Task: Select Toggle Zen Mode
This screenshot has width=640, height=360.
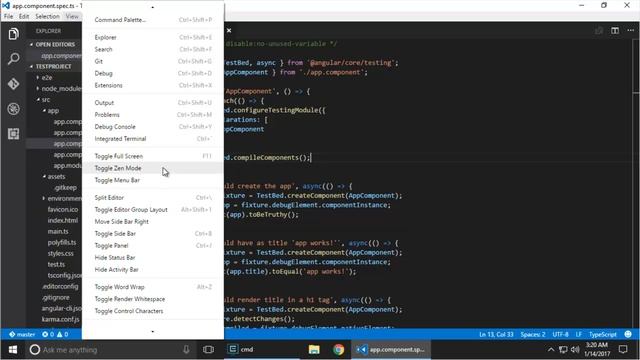Action: 153,168
